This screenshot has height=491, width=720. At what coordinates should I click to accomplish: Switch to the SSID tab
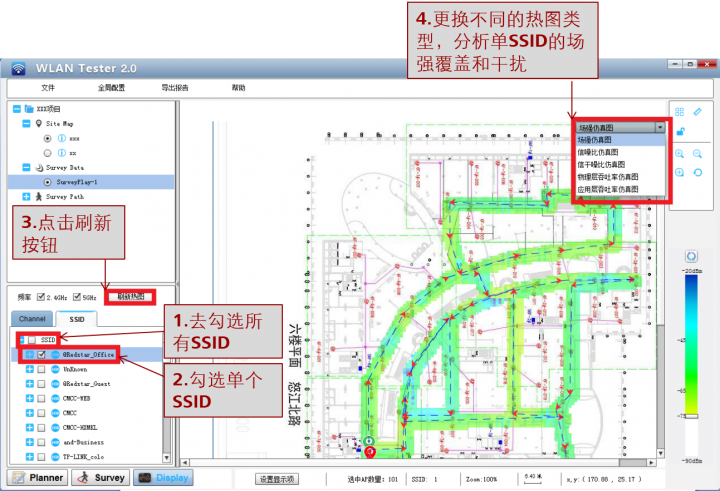77,319
